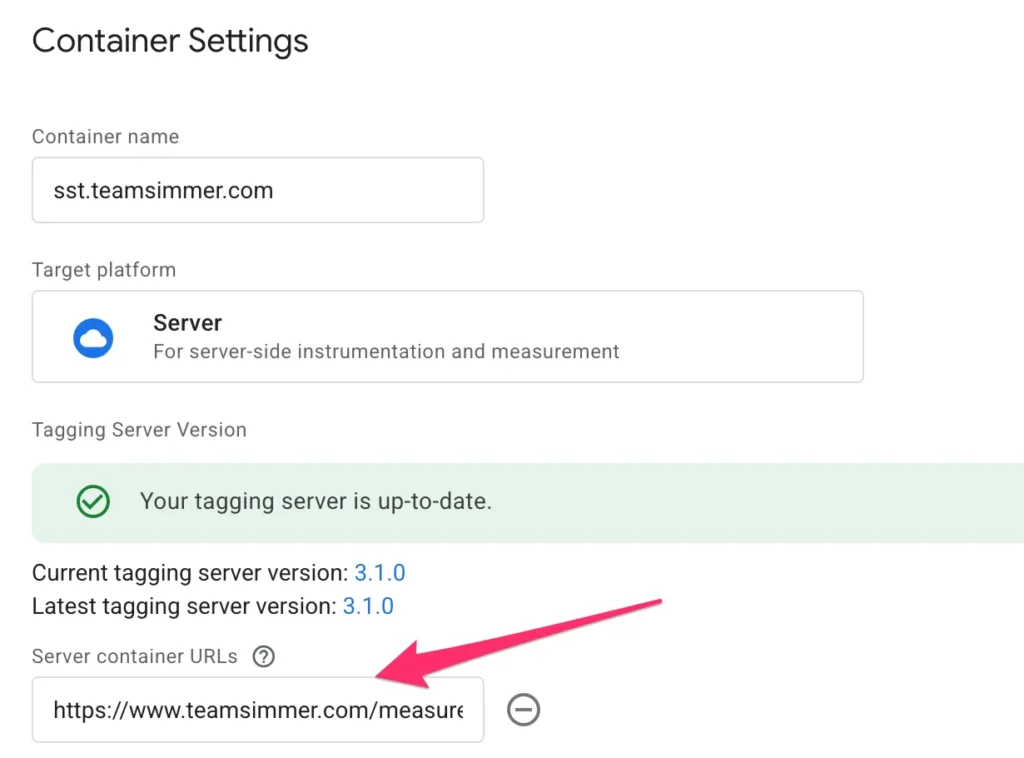Screen dimensions: 1024x758
Task: Click the 'Current tagging server version:' text
Action: 190,573
